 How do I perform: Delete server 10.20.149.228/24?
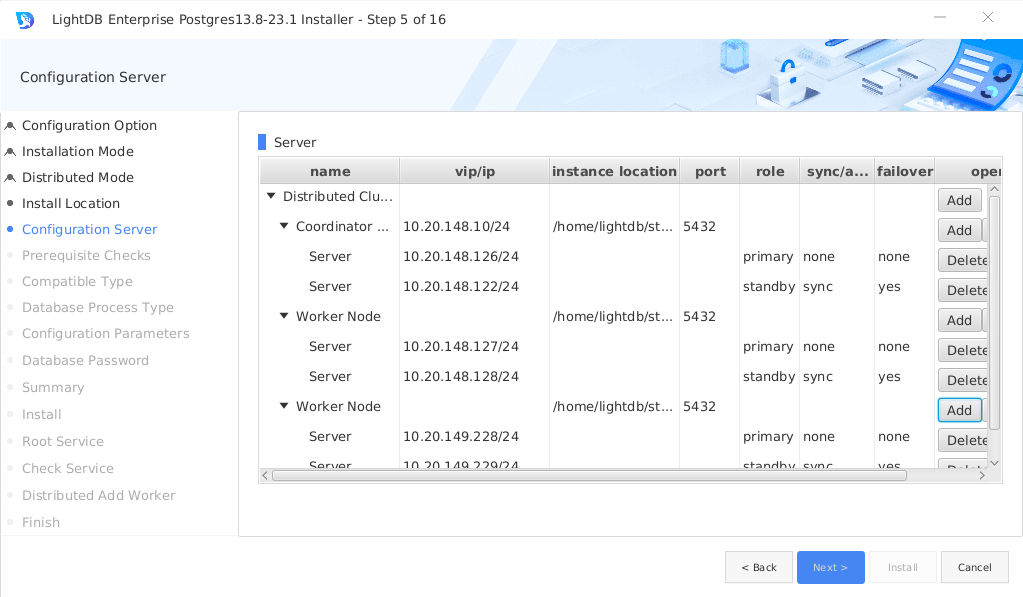pyautogui.click(x=963, y=440)
